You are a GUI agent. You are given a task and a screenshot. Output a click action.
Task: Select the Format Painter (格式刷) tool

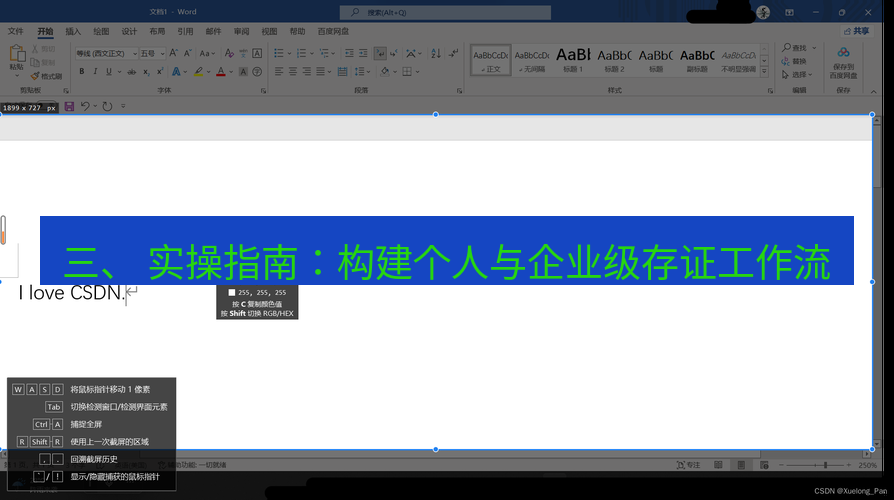coord(46,76)
